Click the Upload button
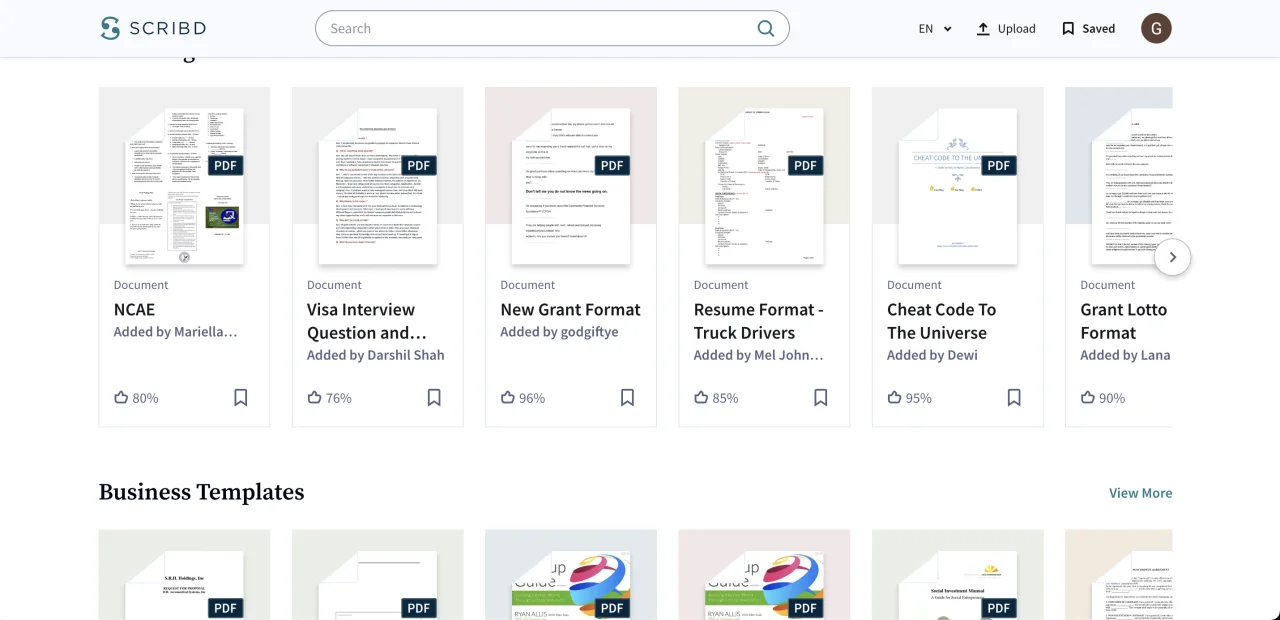Image resolution: width=1280 pixels, height=620 pixels. (1006, 28)
